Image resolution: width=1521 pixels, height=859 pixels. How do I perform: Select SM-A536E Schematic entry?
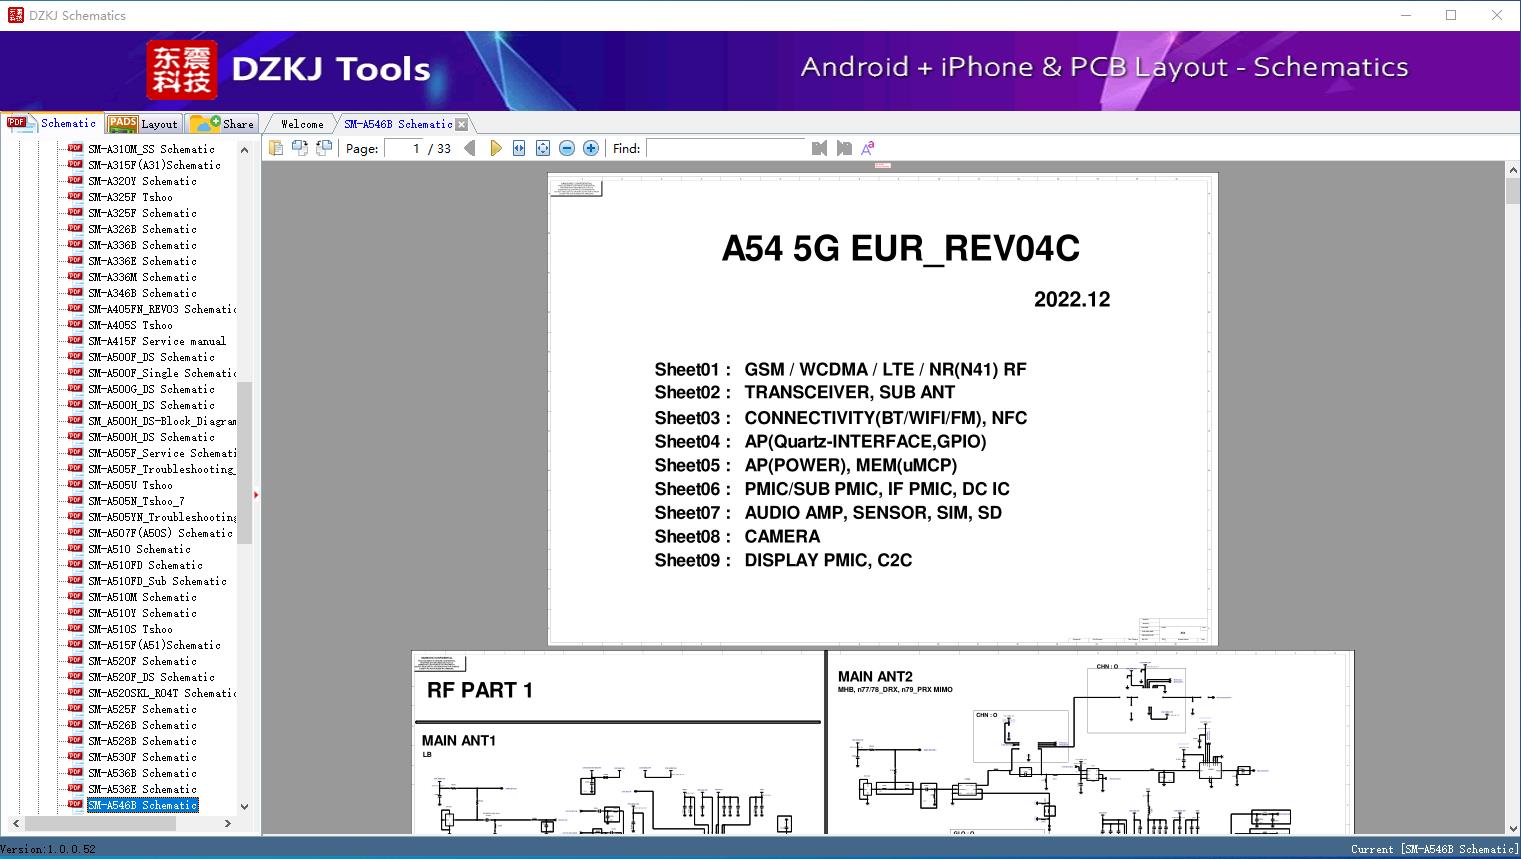[x=142, y=789]
